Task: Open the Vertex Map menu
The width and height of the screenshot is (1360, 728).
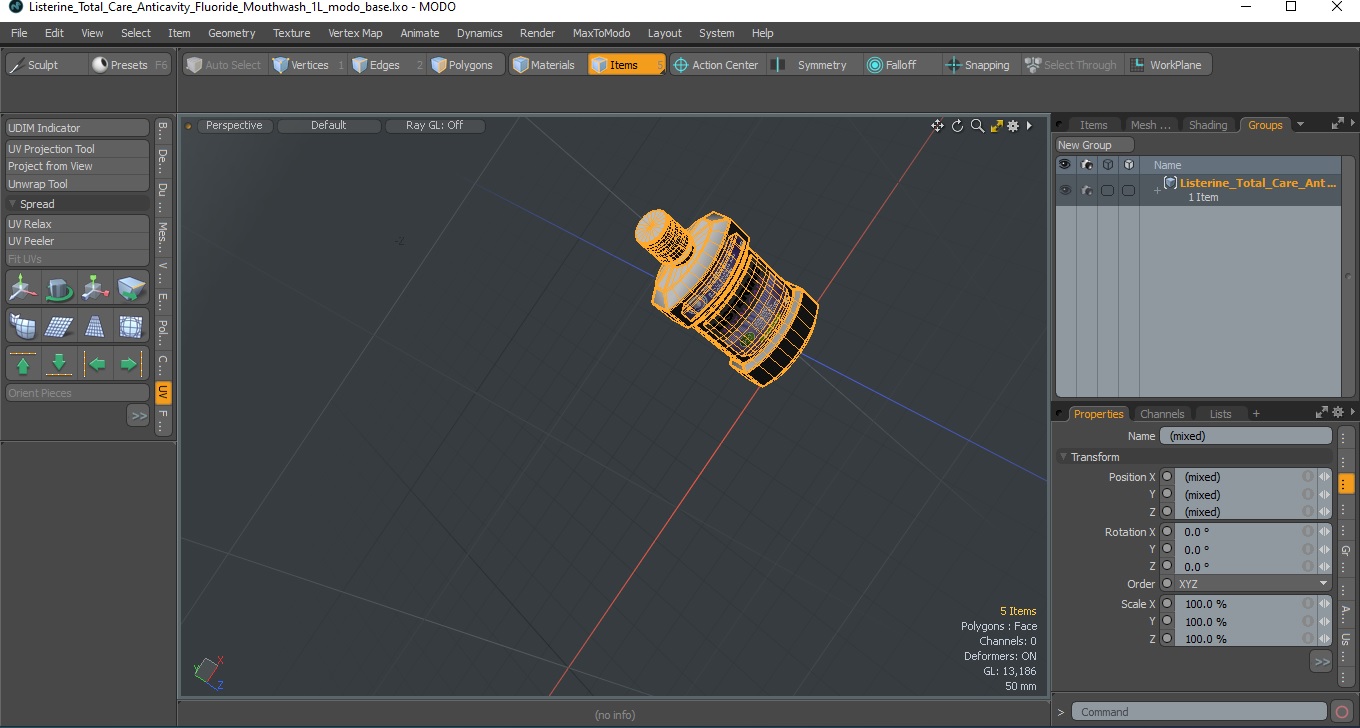Action: click(355, 33)
